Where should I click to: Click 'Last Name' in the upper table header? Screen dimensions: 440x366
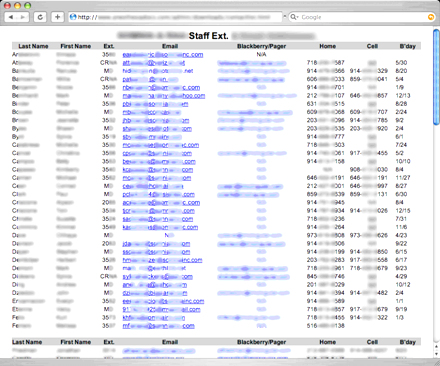click(33, 46)
